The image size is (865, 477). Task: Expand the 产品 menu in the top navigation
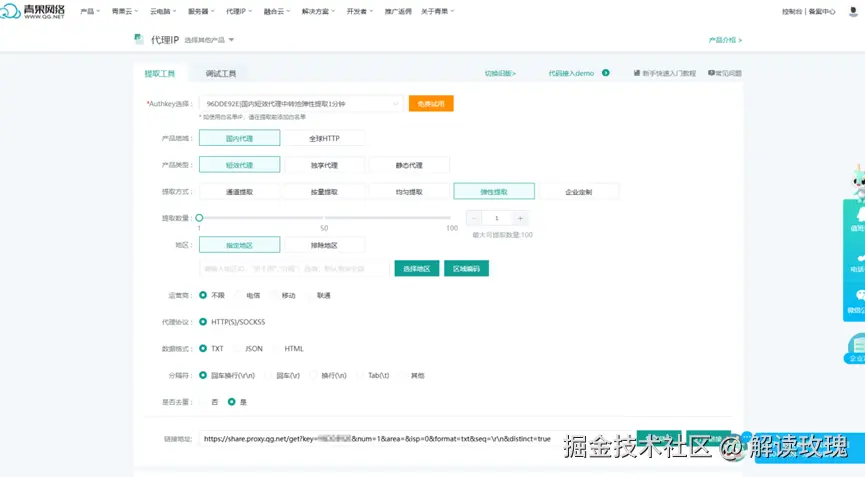tap(90, 11)
